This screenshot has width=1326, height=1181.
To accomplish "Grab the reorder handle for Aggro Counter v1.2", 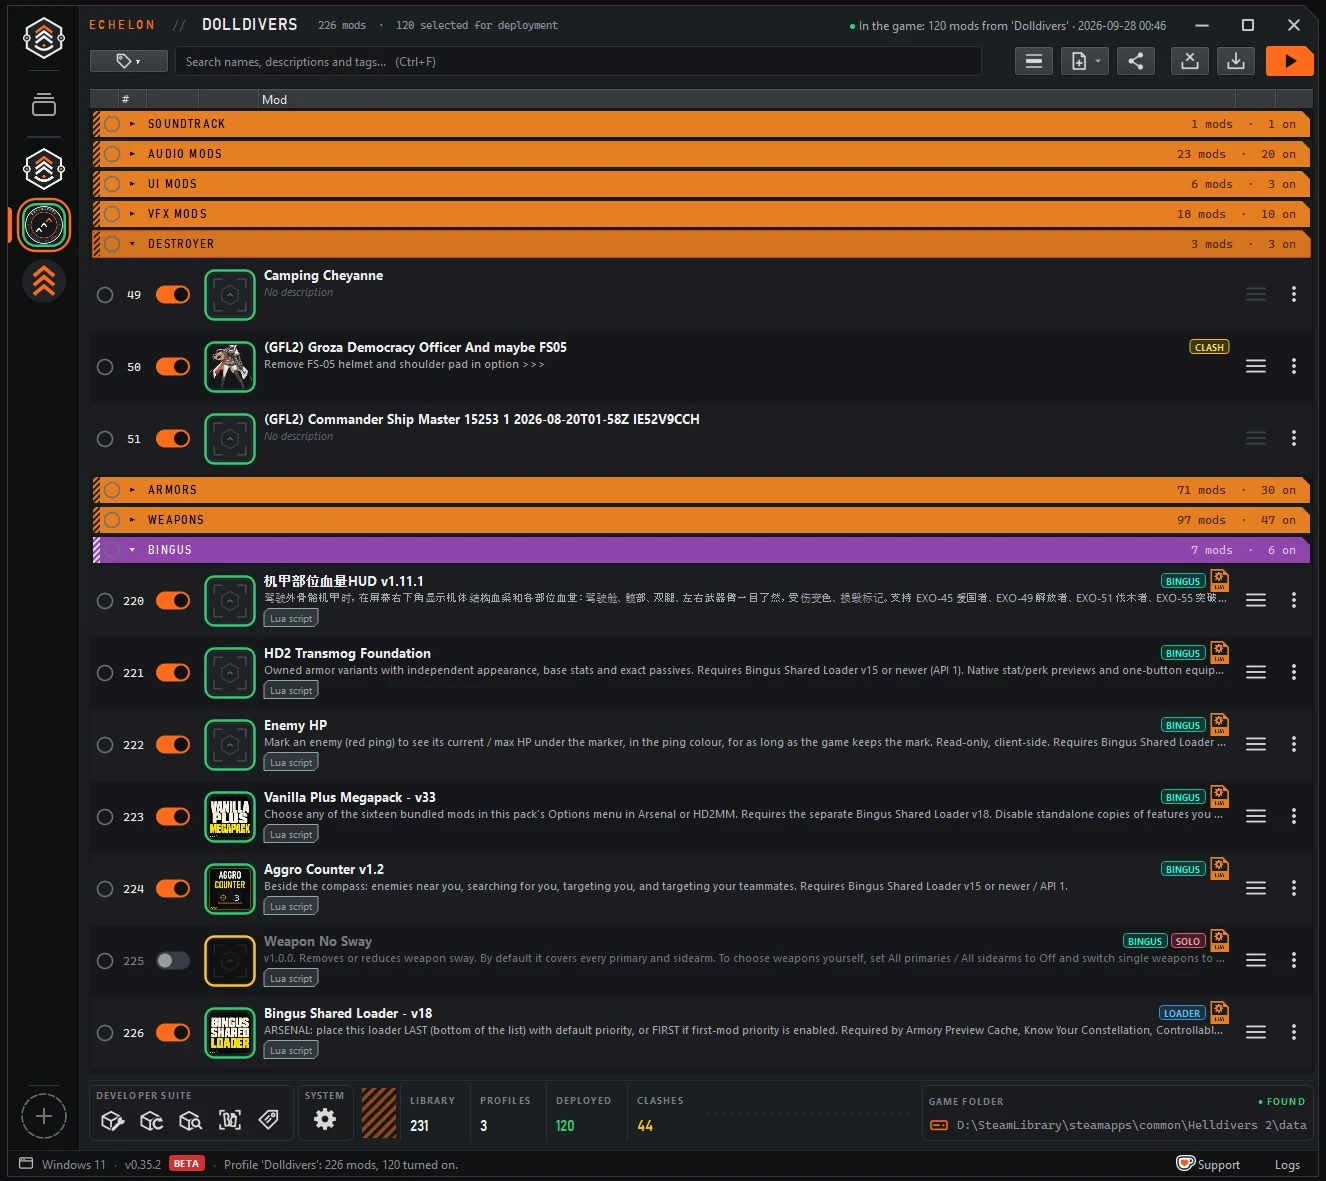I will pos(1256,888).
